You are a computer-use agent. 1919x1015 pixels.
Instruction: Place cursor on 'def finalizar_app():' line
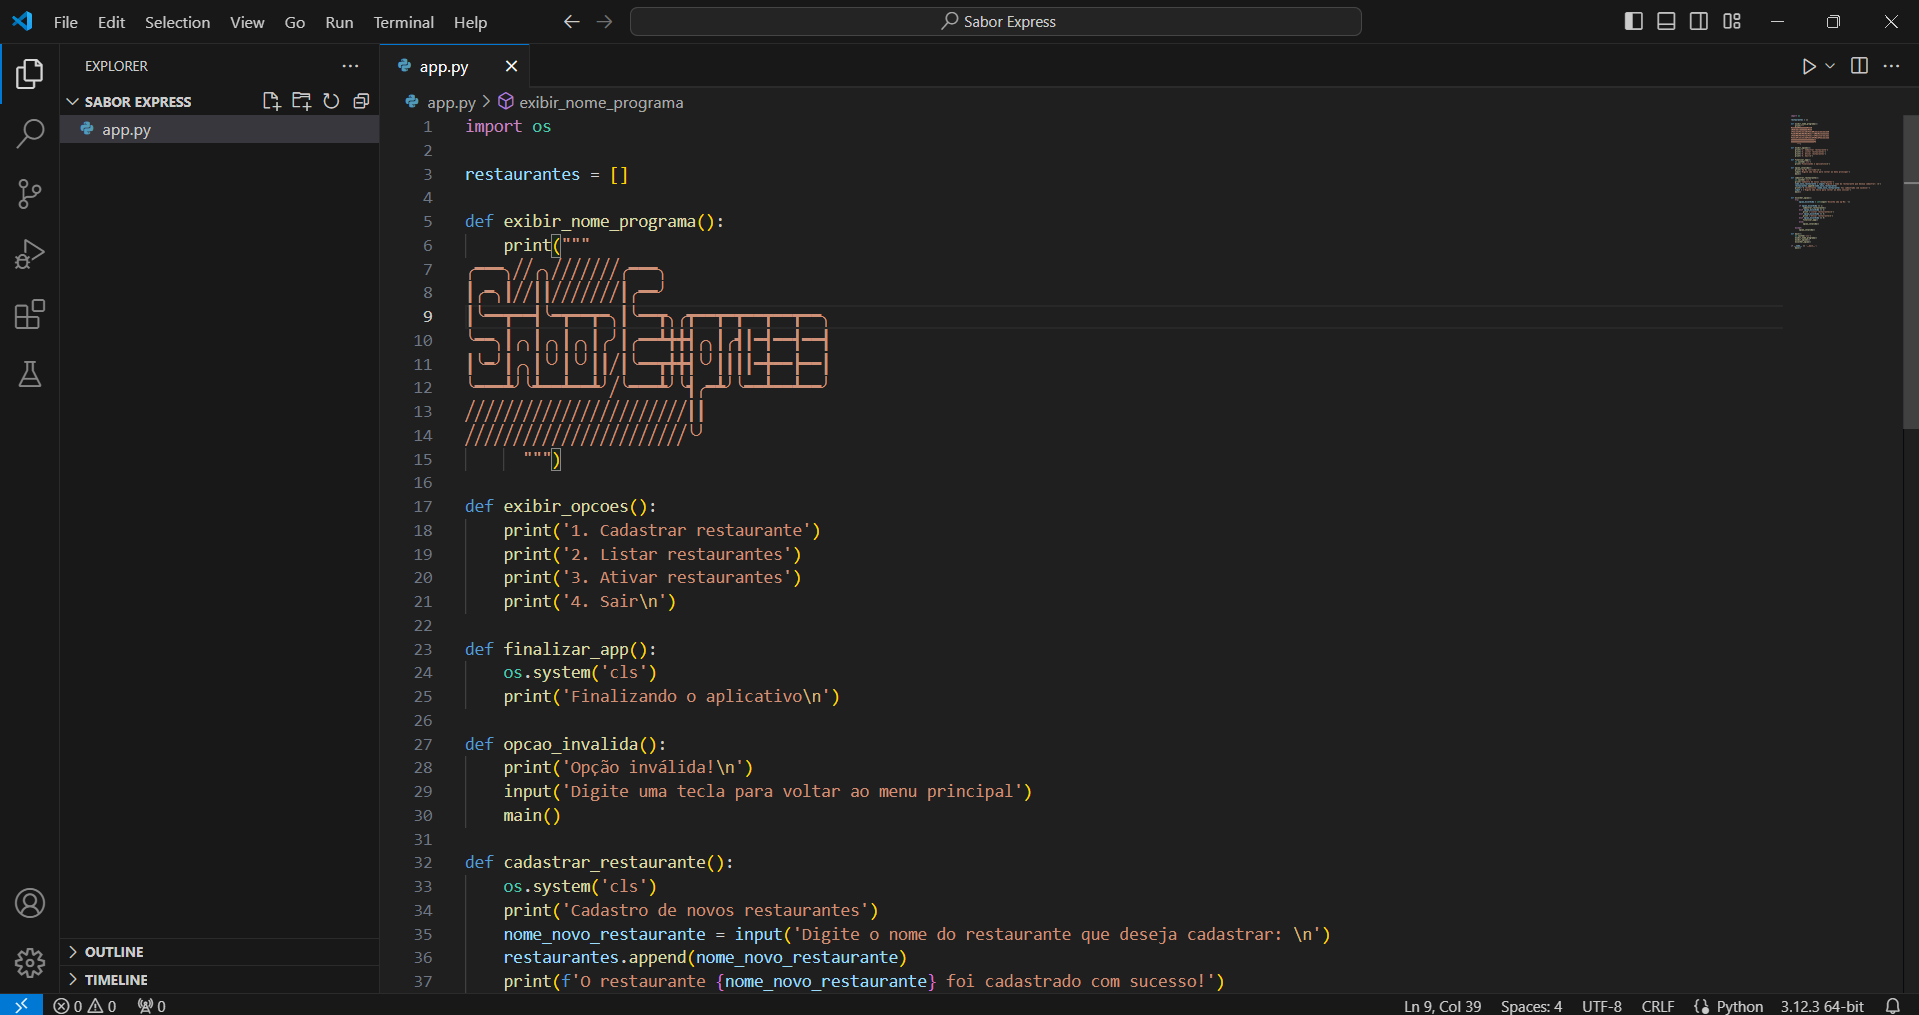(x=560, y=649)
